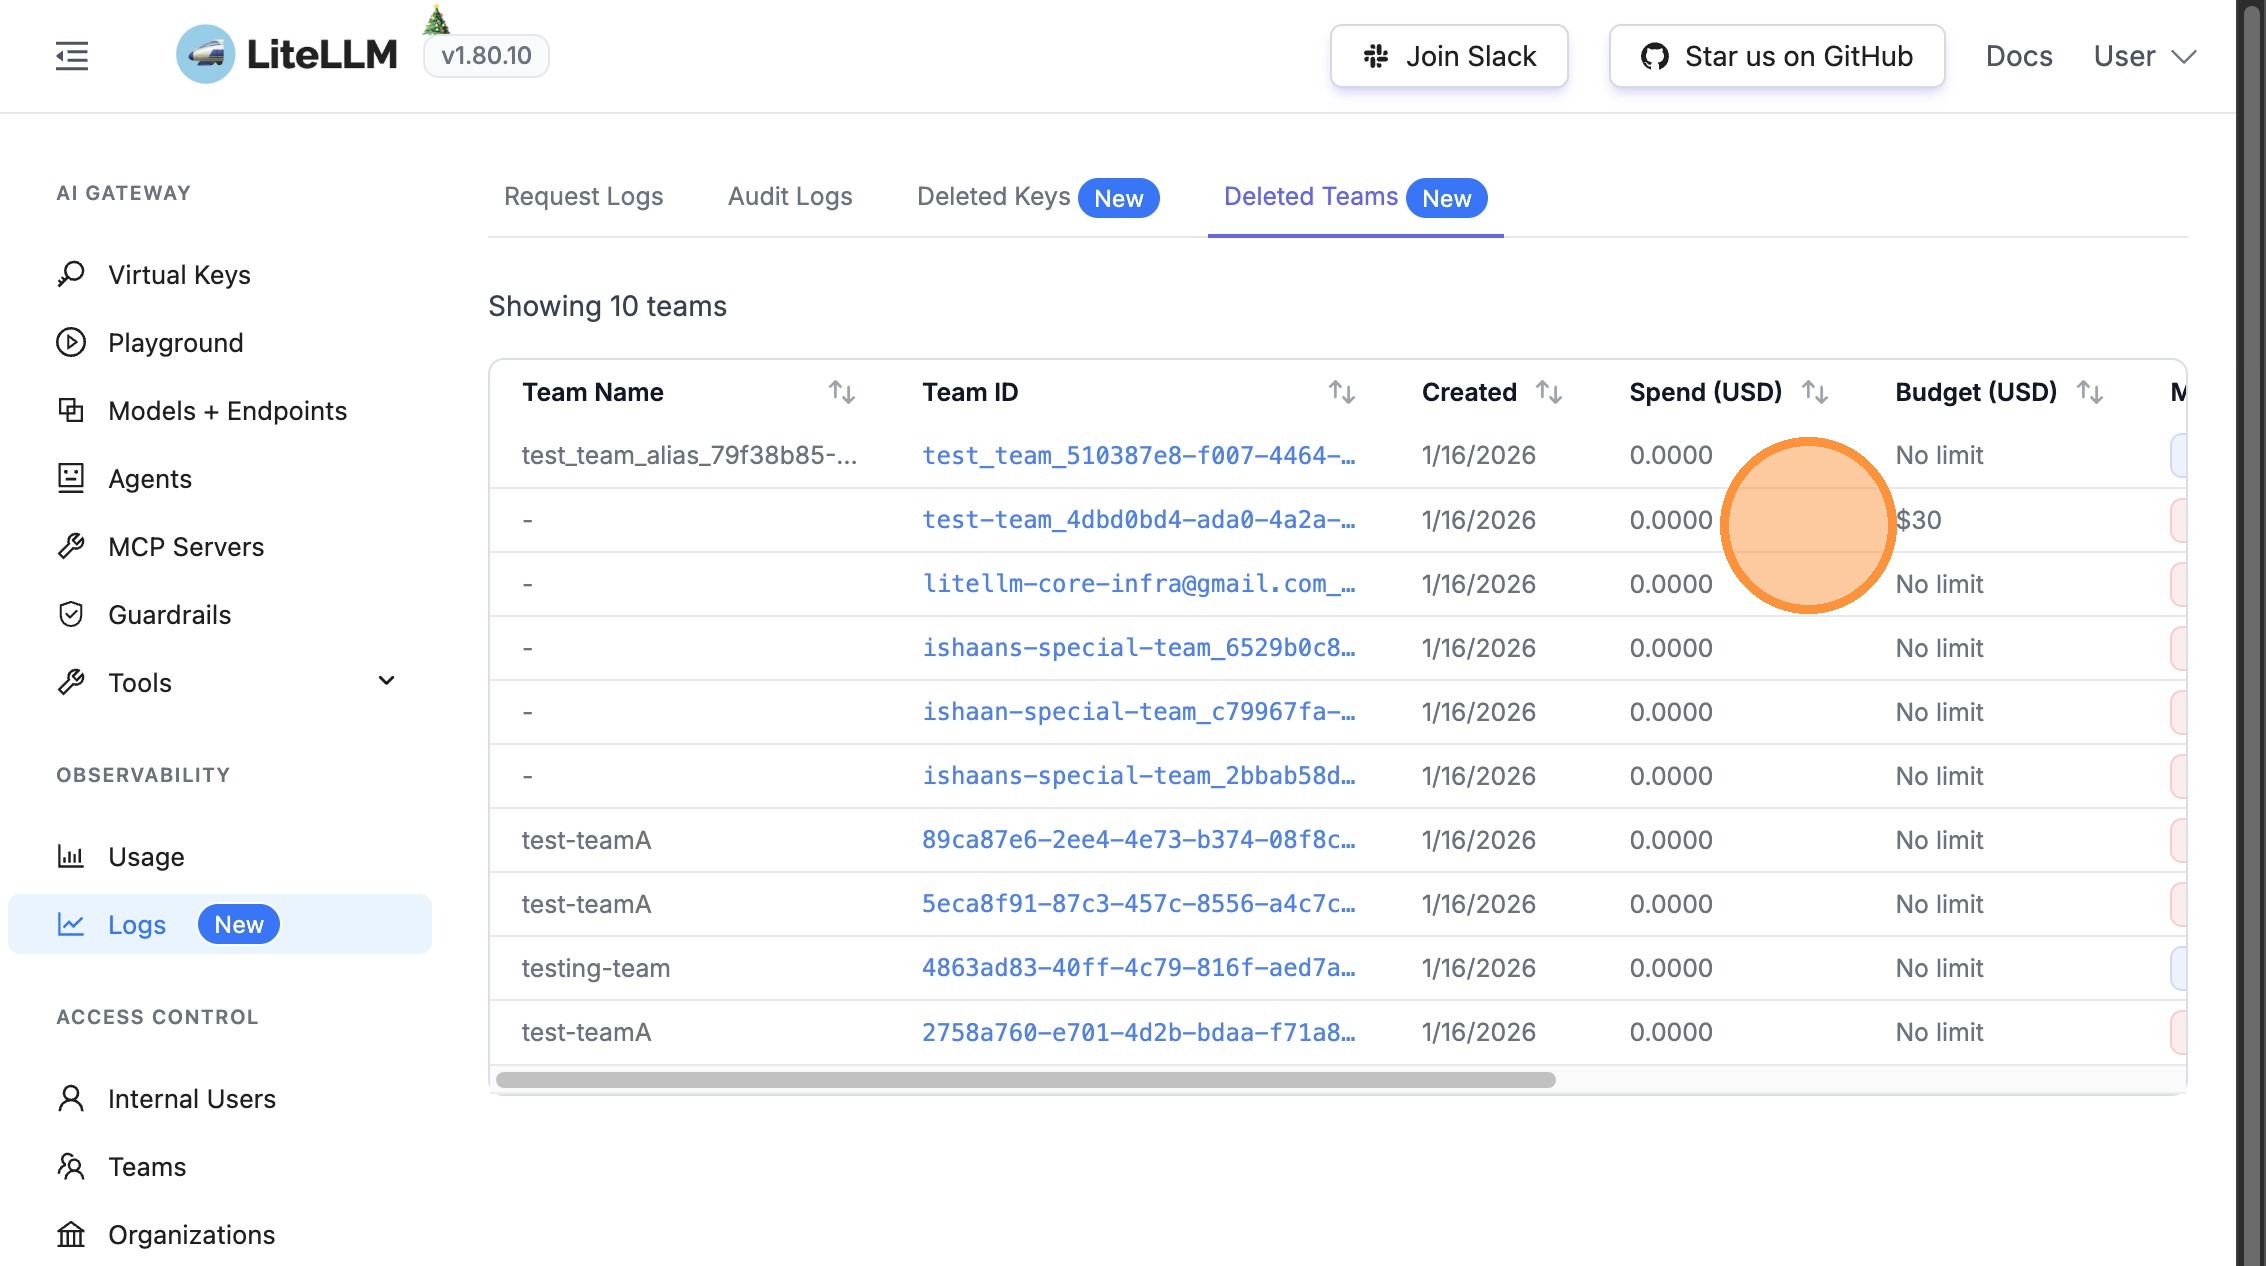Switch to the Request Logs tab
The height and width of the screenshot is (1266, 2266).
pos(583,197)
